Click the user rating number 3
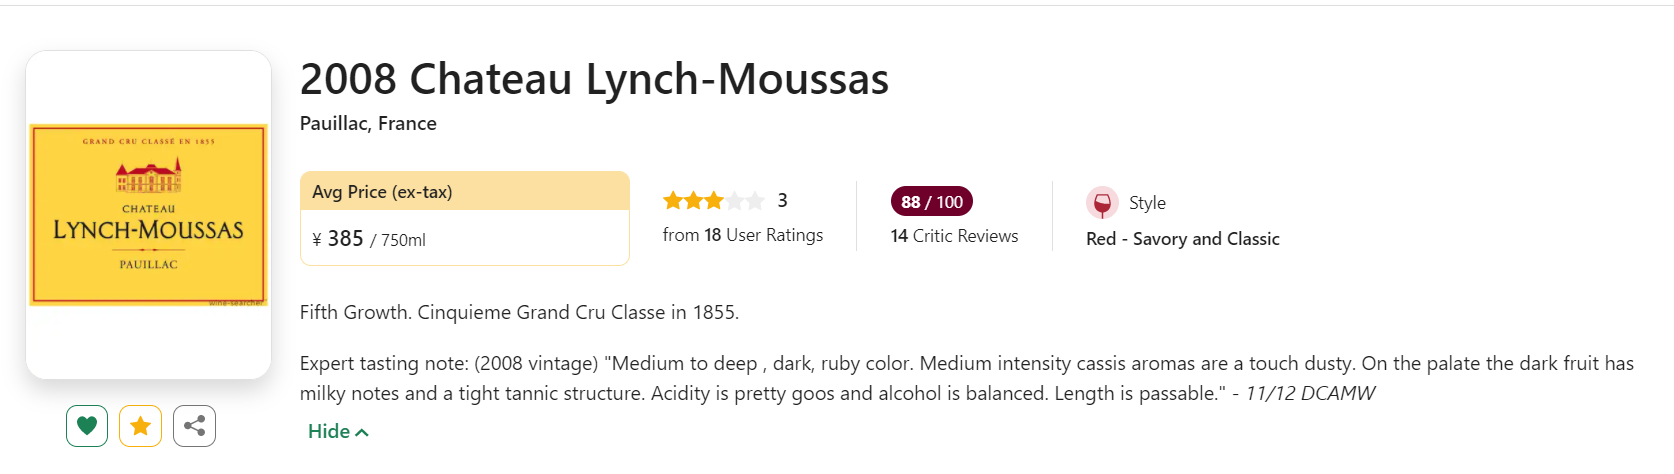This screenshot has height=474, width=1674. (782, 201)
